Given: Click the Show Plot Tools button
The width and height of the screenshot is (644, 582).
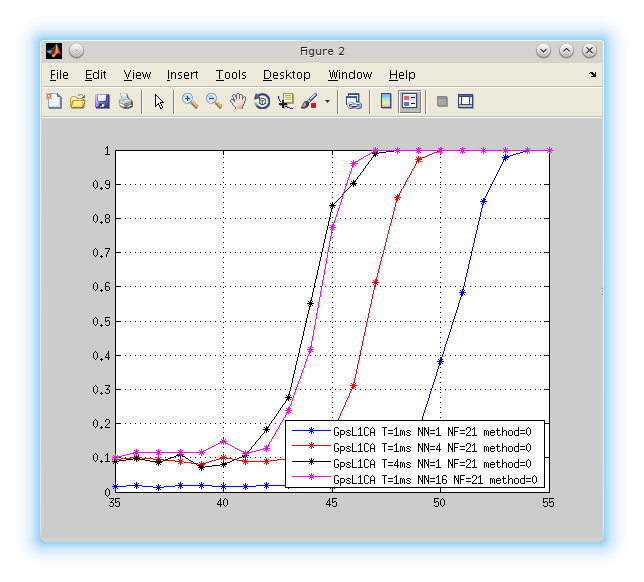Looking at the screenshot, I should point(465,101).
